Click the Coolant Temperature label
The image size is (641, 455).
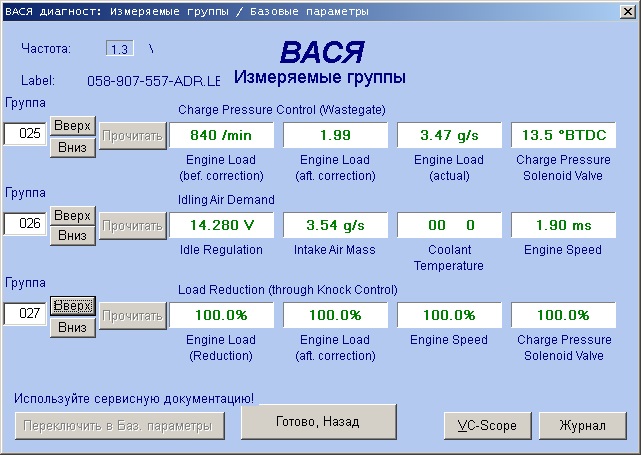[x=449, y=258]
